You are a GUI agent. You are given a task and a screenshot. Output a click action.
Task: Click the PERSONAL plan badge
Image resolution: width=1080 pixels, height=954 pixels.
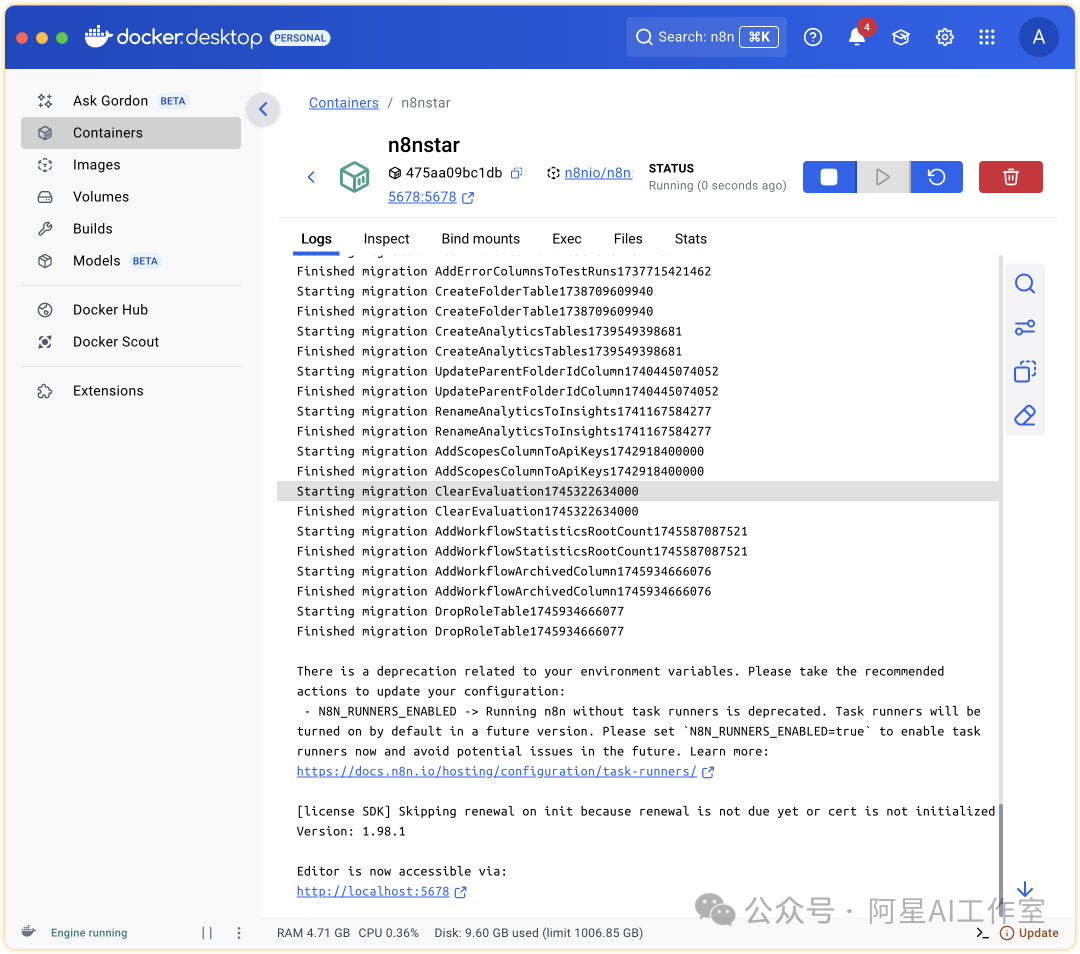pyautogui.click(x=300, y=38)
